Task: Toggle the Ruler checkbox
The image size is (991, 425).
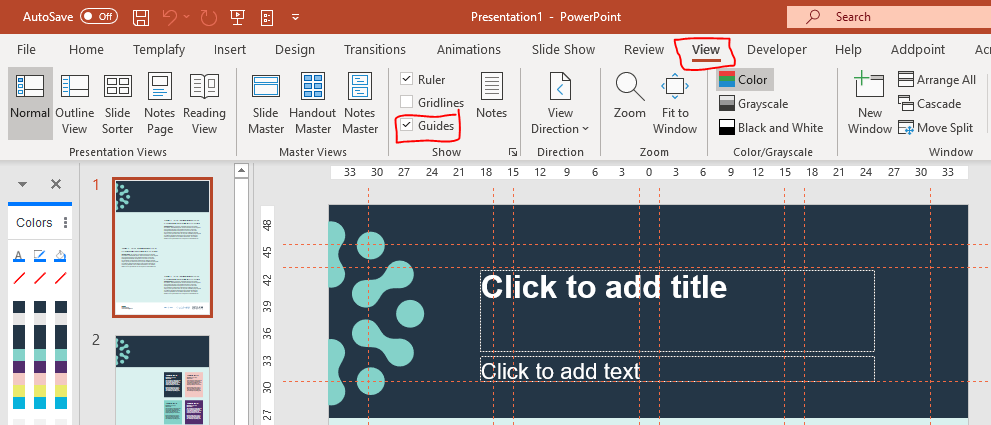Action: pyautogui.click(x=407, y=79)
